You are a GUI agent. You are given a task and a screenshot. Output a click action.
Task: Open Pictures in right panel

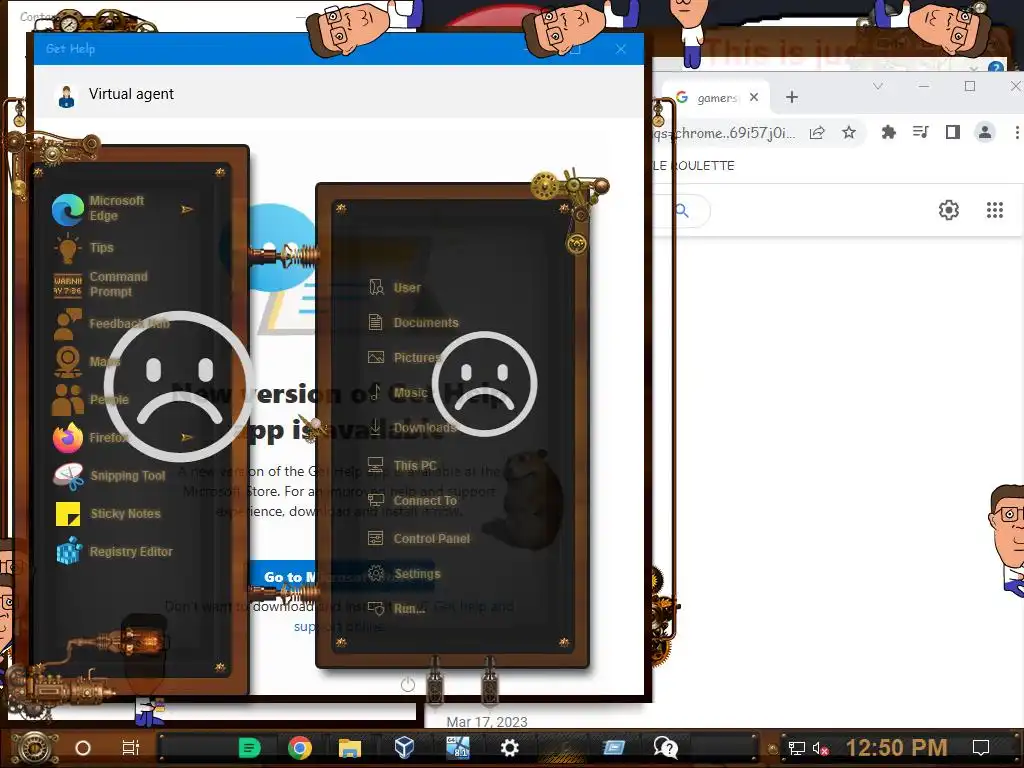pos(405,357)
